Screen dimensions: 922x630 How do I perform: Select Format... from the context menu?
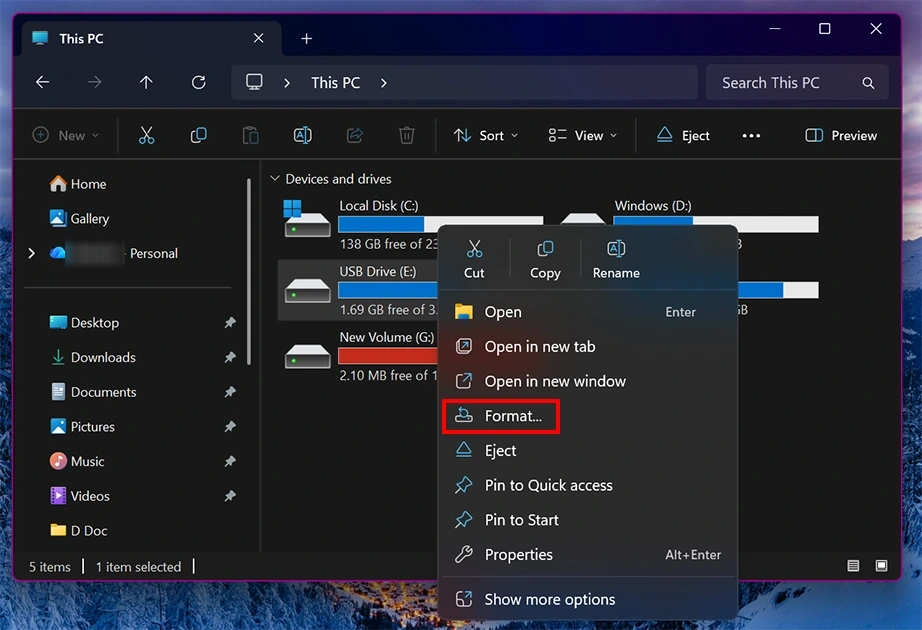588,416
